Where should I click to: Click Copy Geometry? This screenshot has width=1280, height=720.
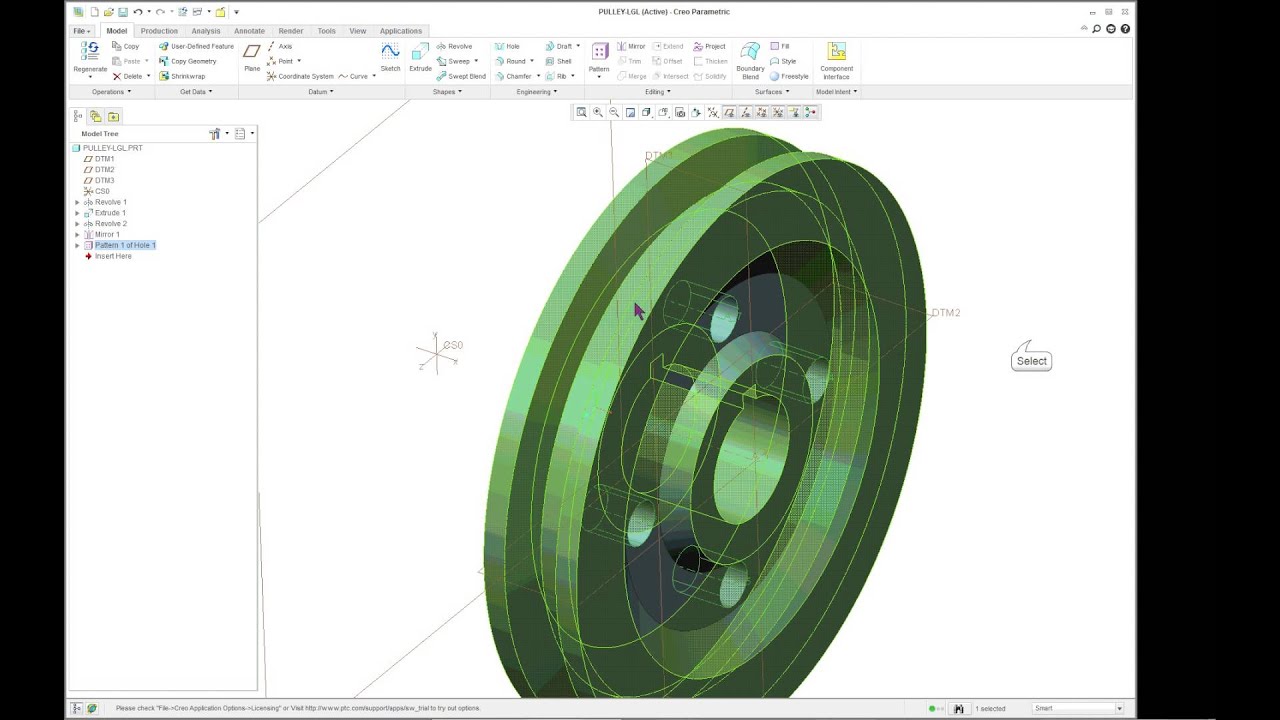coord(188,61)
